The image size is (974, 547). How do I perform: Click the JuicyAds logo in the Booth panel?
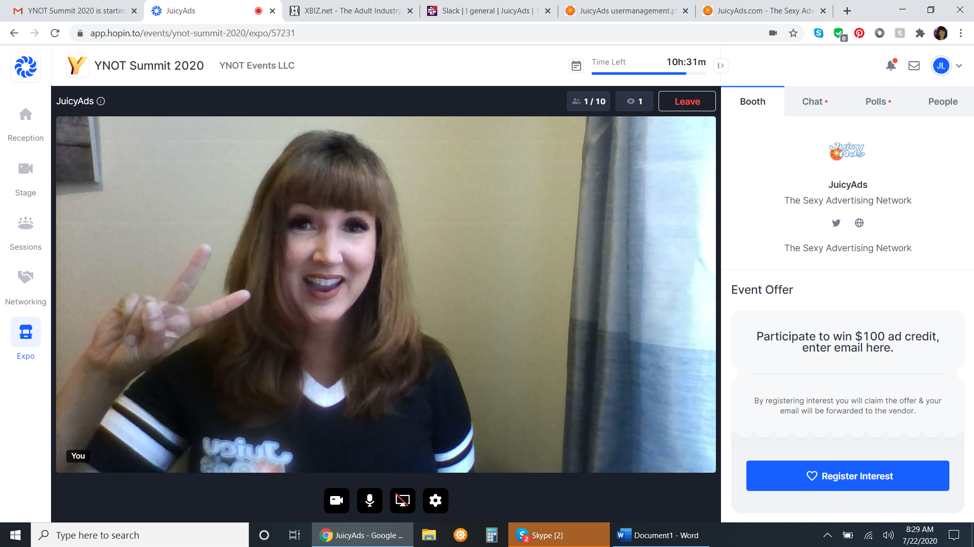click(847, 151)
